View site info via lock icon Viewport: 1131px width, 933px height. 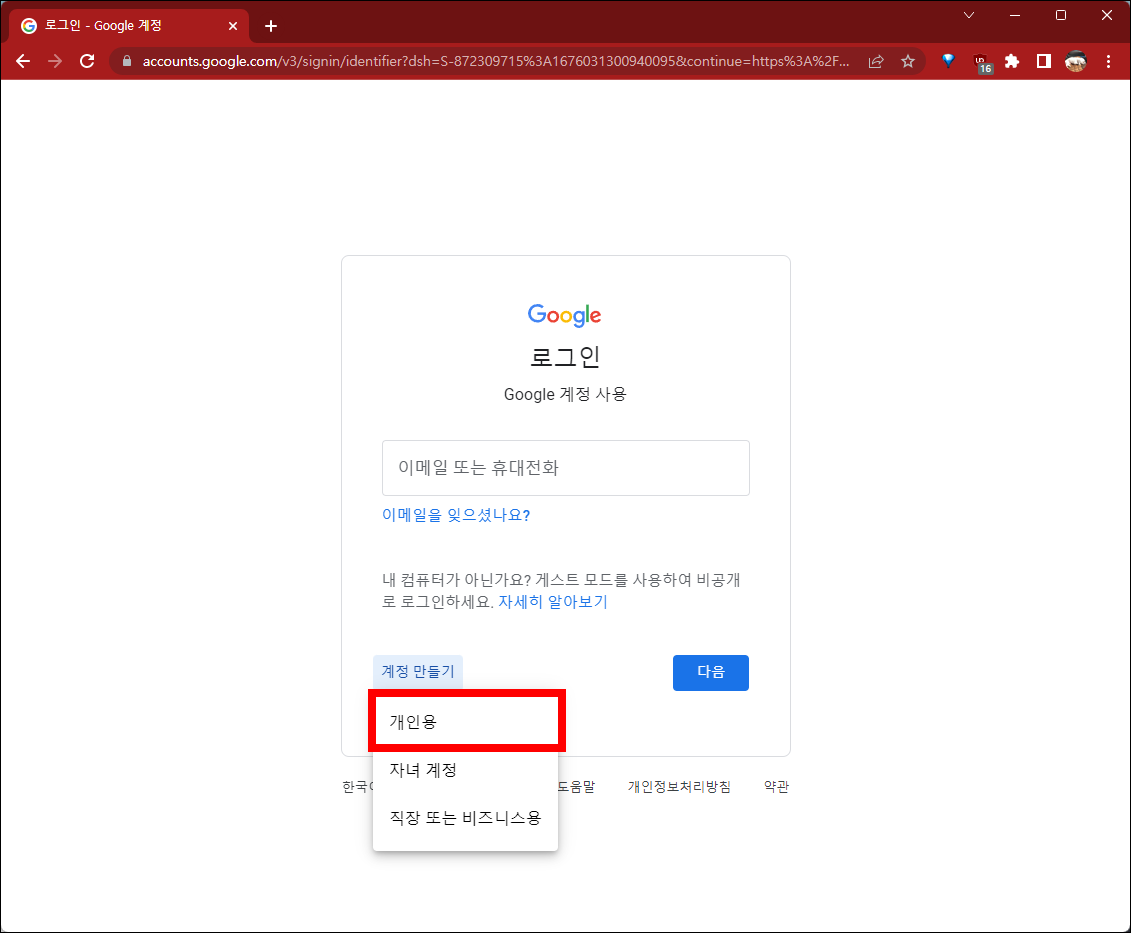tap(127, 61)
